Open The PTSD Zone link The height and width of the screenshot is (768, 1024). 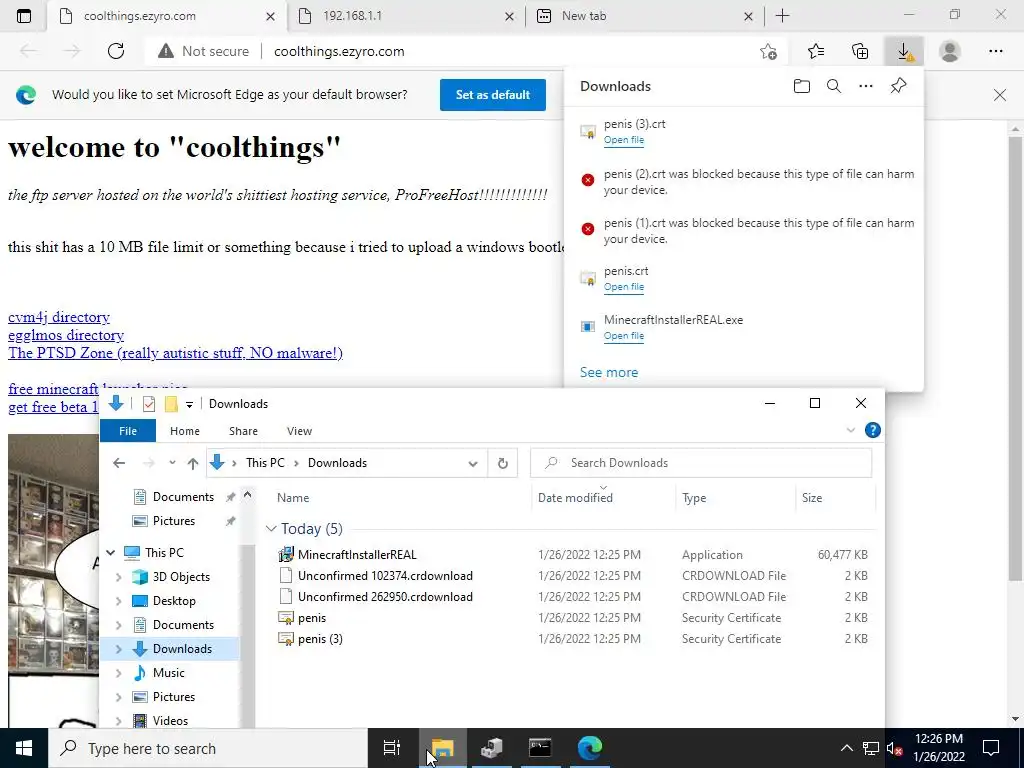coord(175,353)
